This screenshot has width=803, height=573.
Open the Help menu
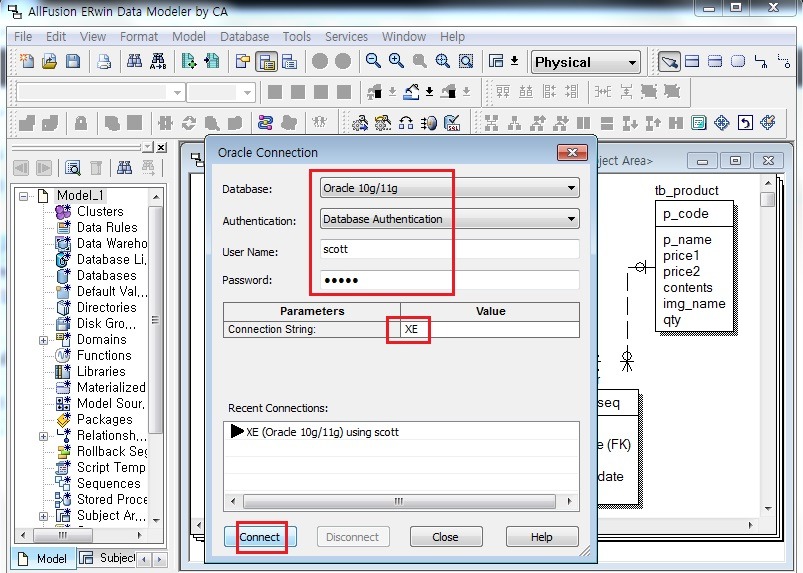click(x=452, y=37)
